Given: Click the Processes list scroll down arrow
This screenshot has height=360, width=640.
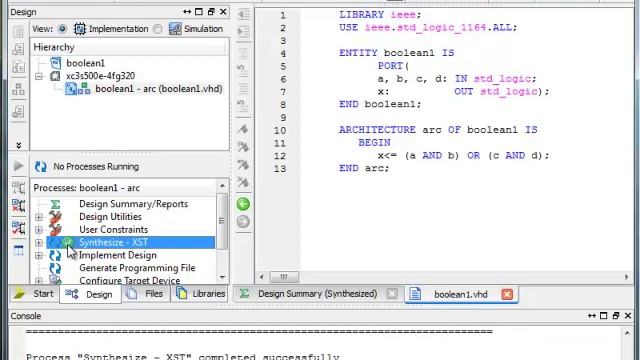Looking at the screenshot, I should pyautogui.click(x=222, y=277).
